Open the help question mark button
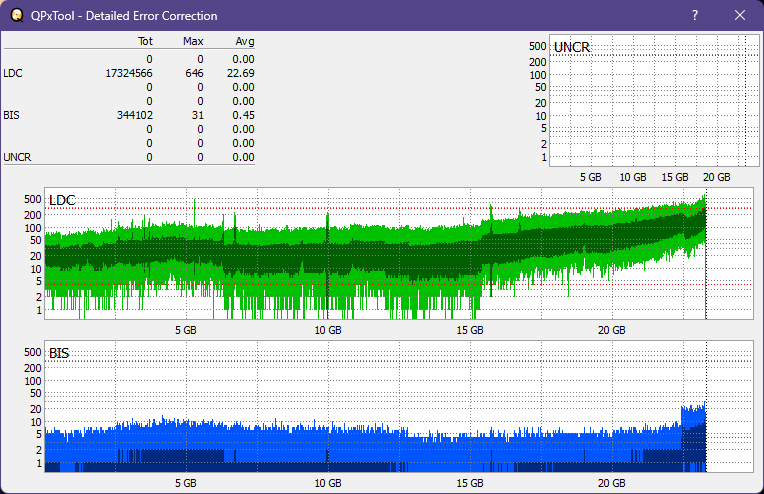 (695, 15)
